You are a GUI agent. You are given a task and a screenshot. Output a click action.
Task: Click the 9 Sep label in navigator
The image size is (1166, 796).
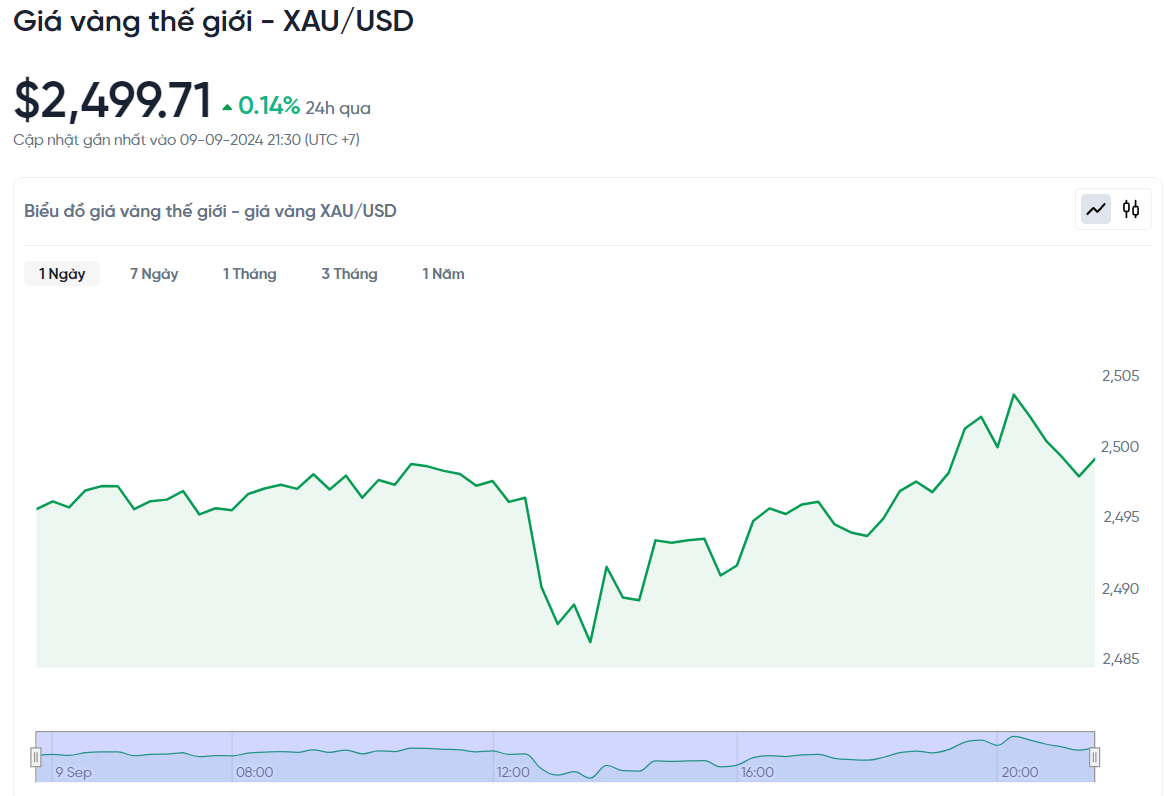coord(73,772)
